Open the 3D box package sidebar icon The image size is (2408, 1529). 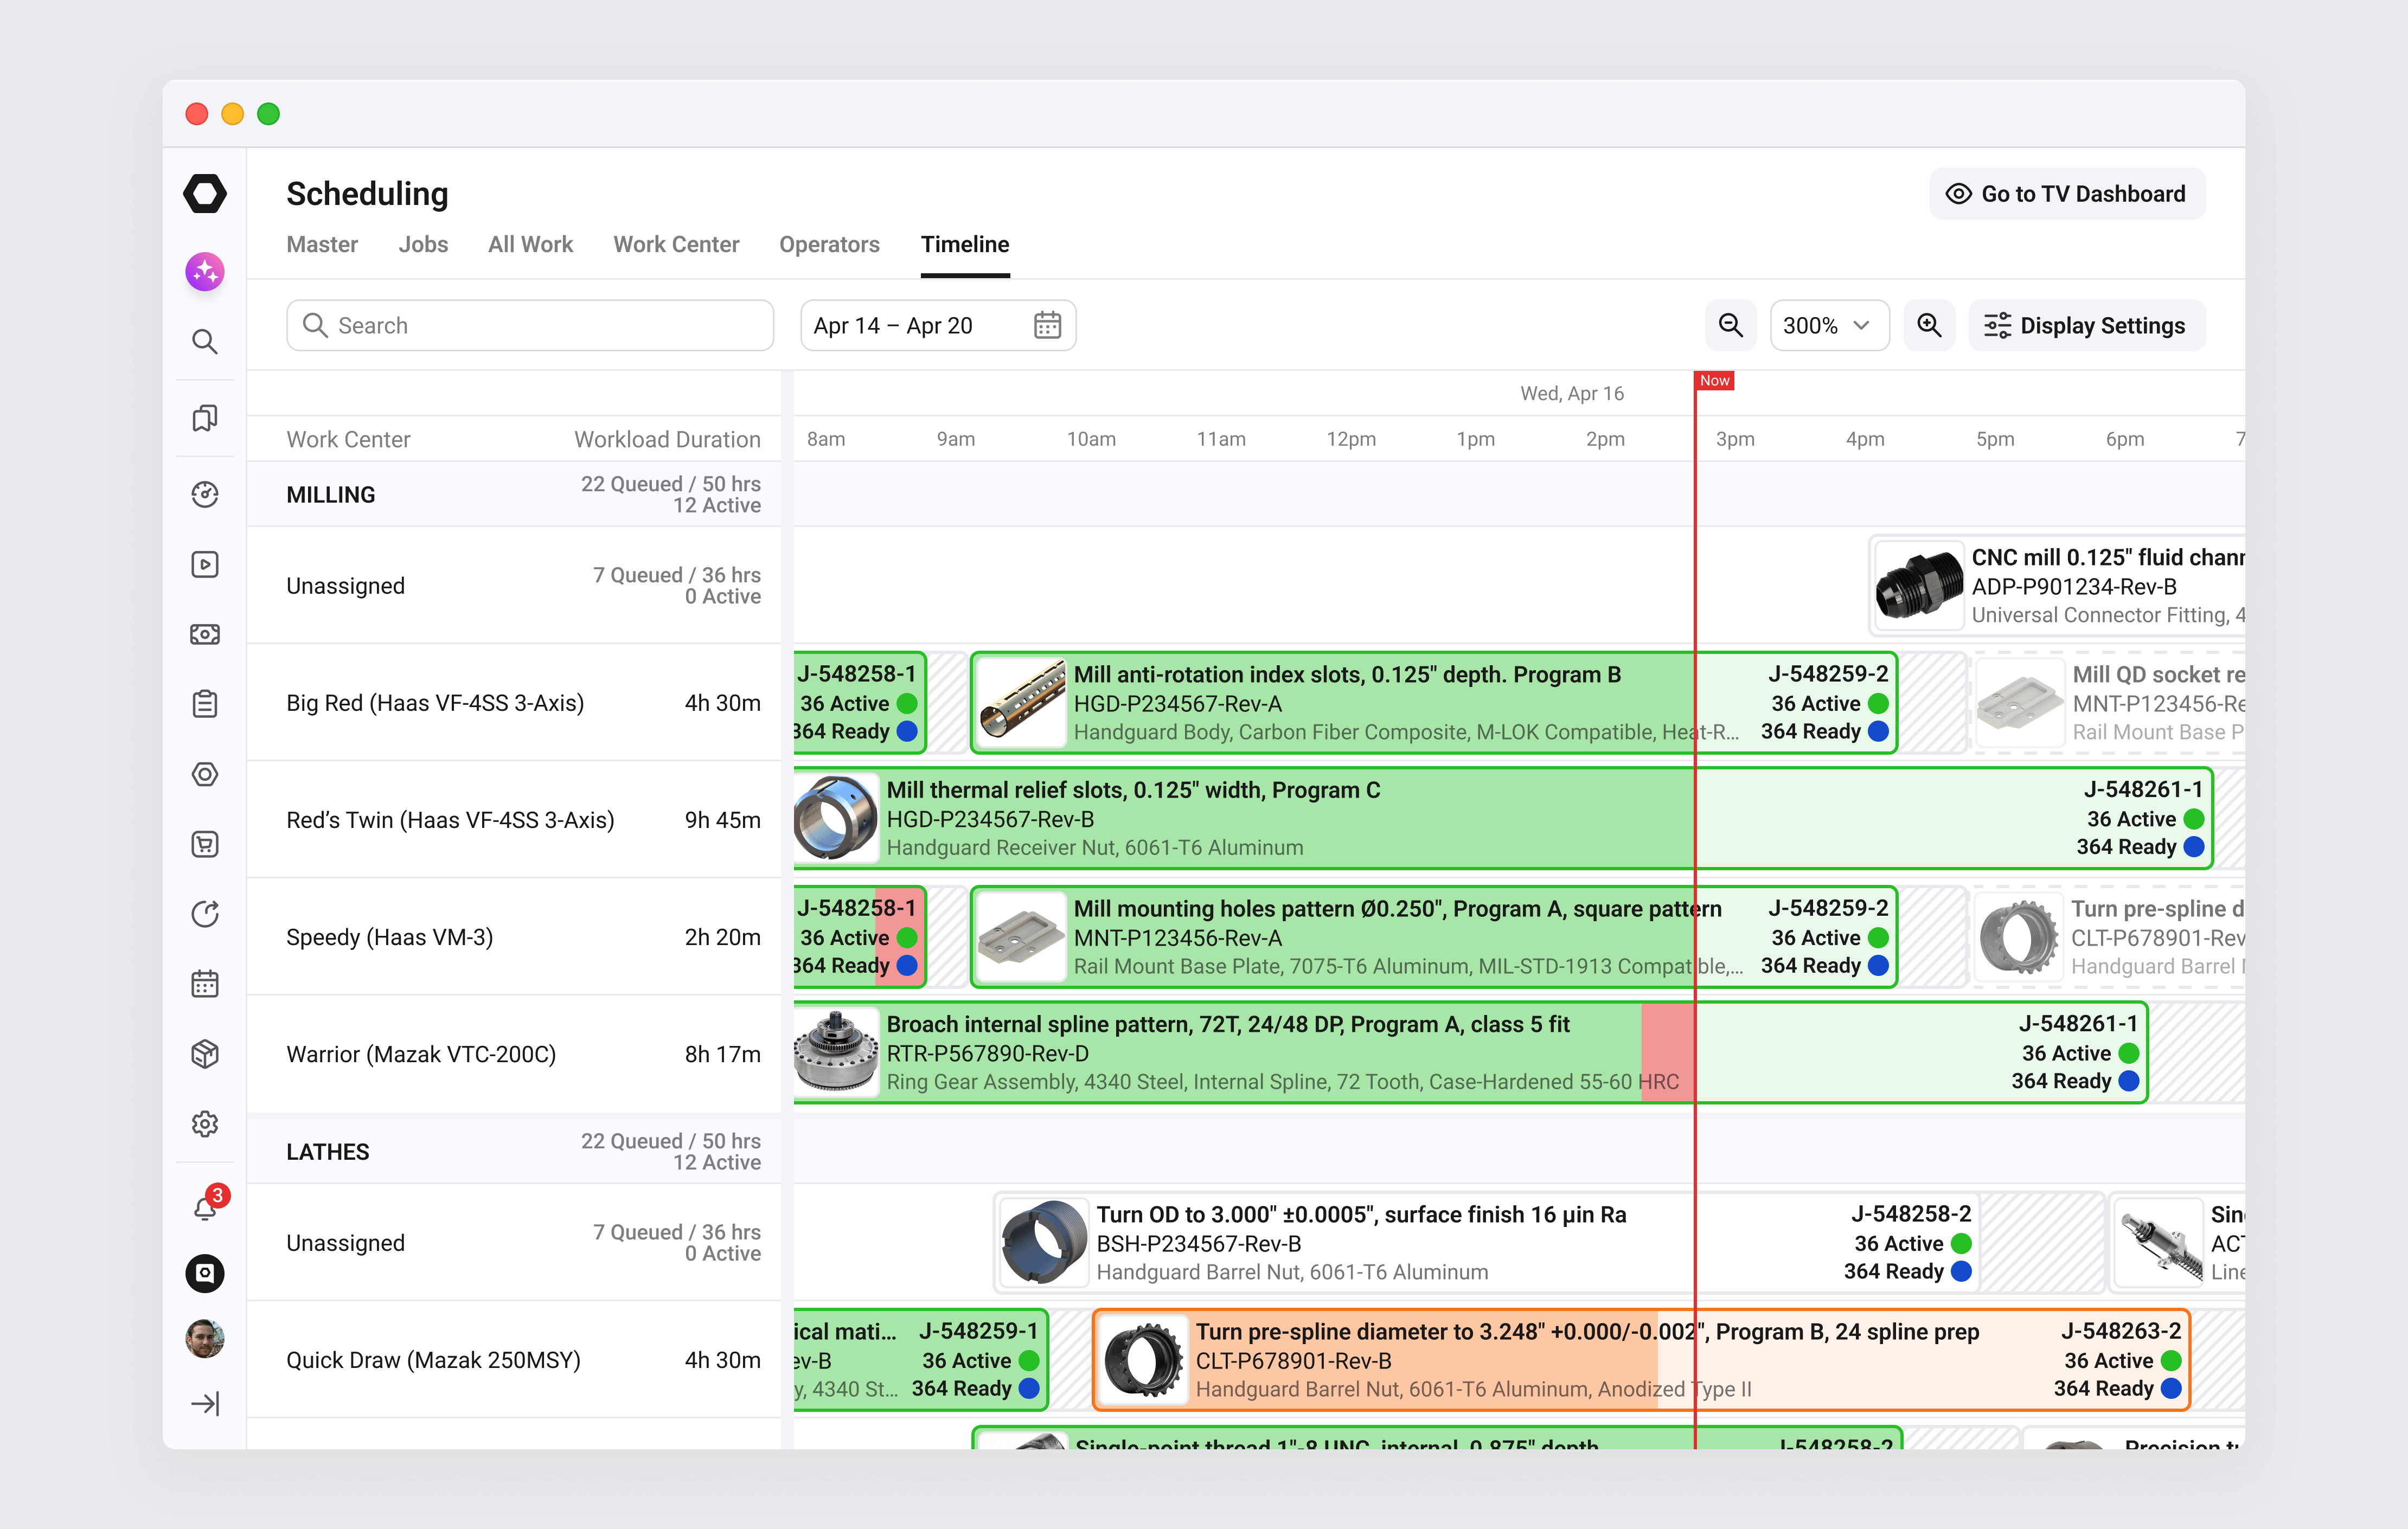(205, 1054)
